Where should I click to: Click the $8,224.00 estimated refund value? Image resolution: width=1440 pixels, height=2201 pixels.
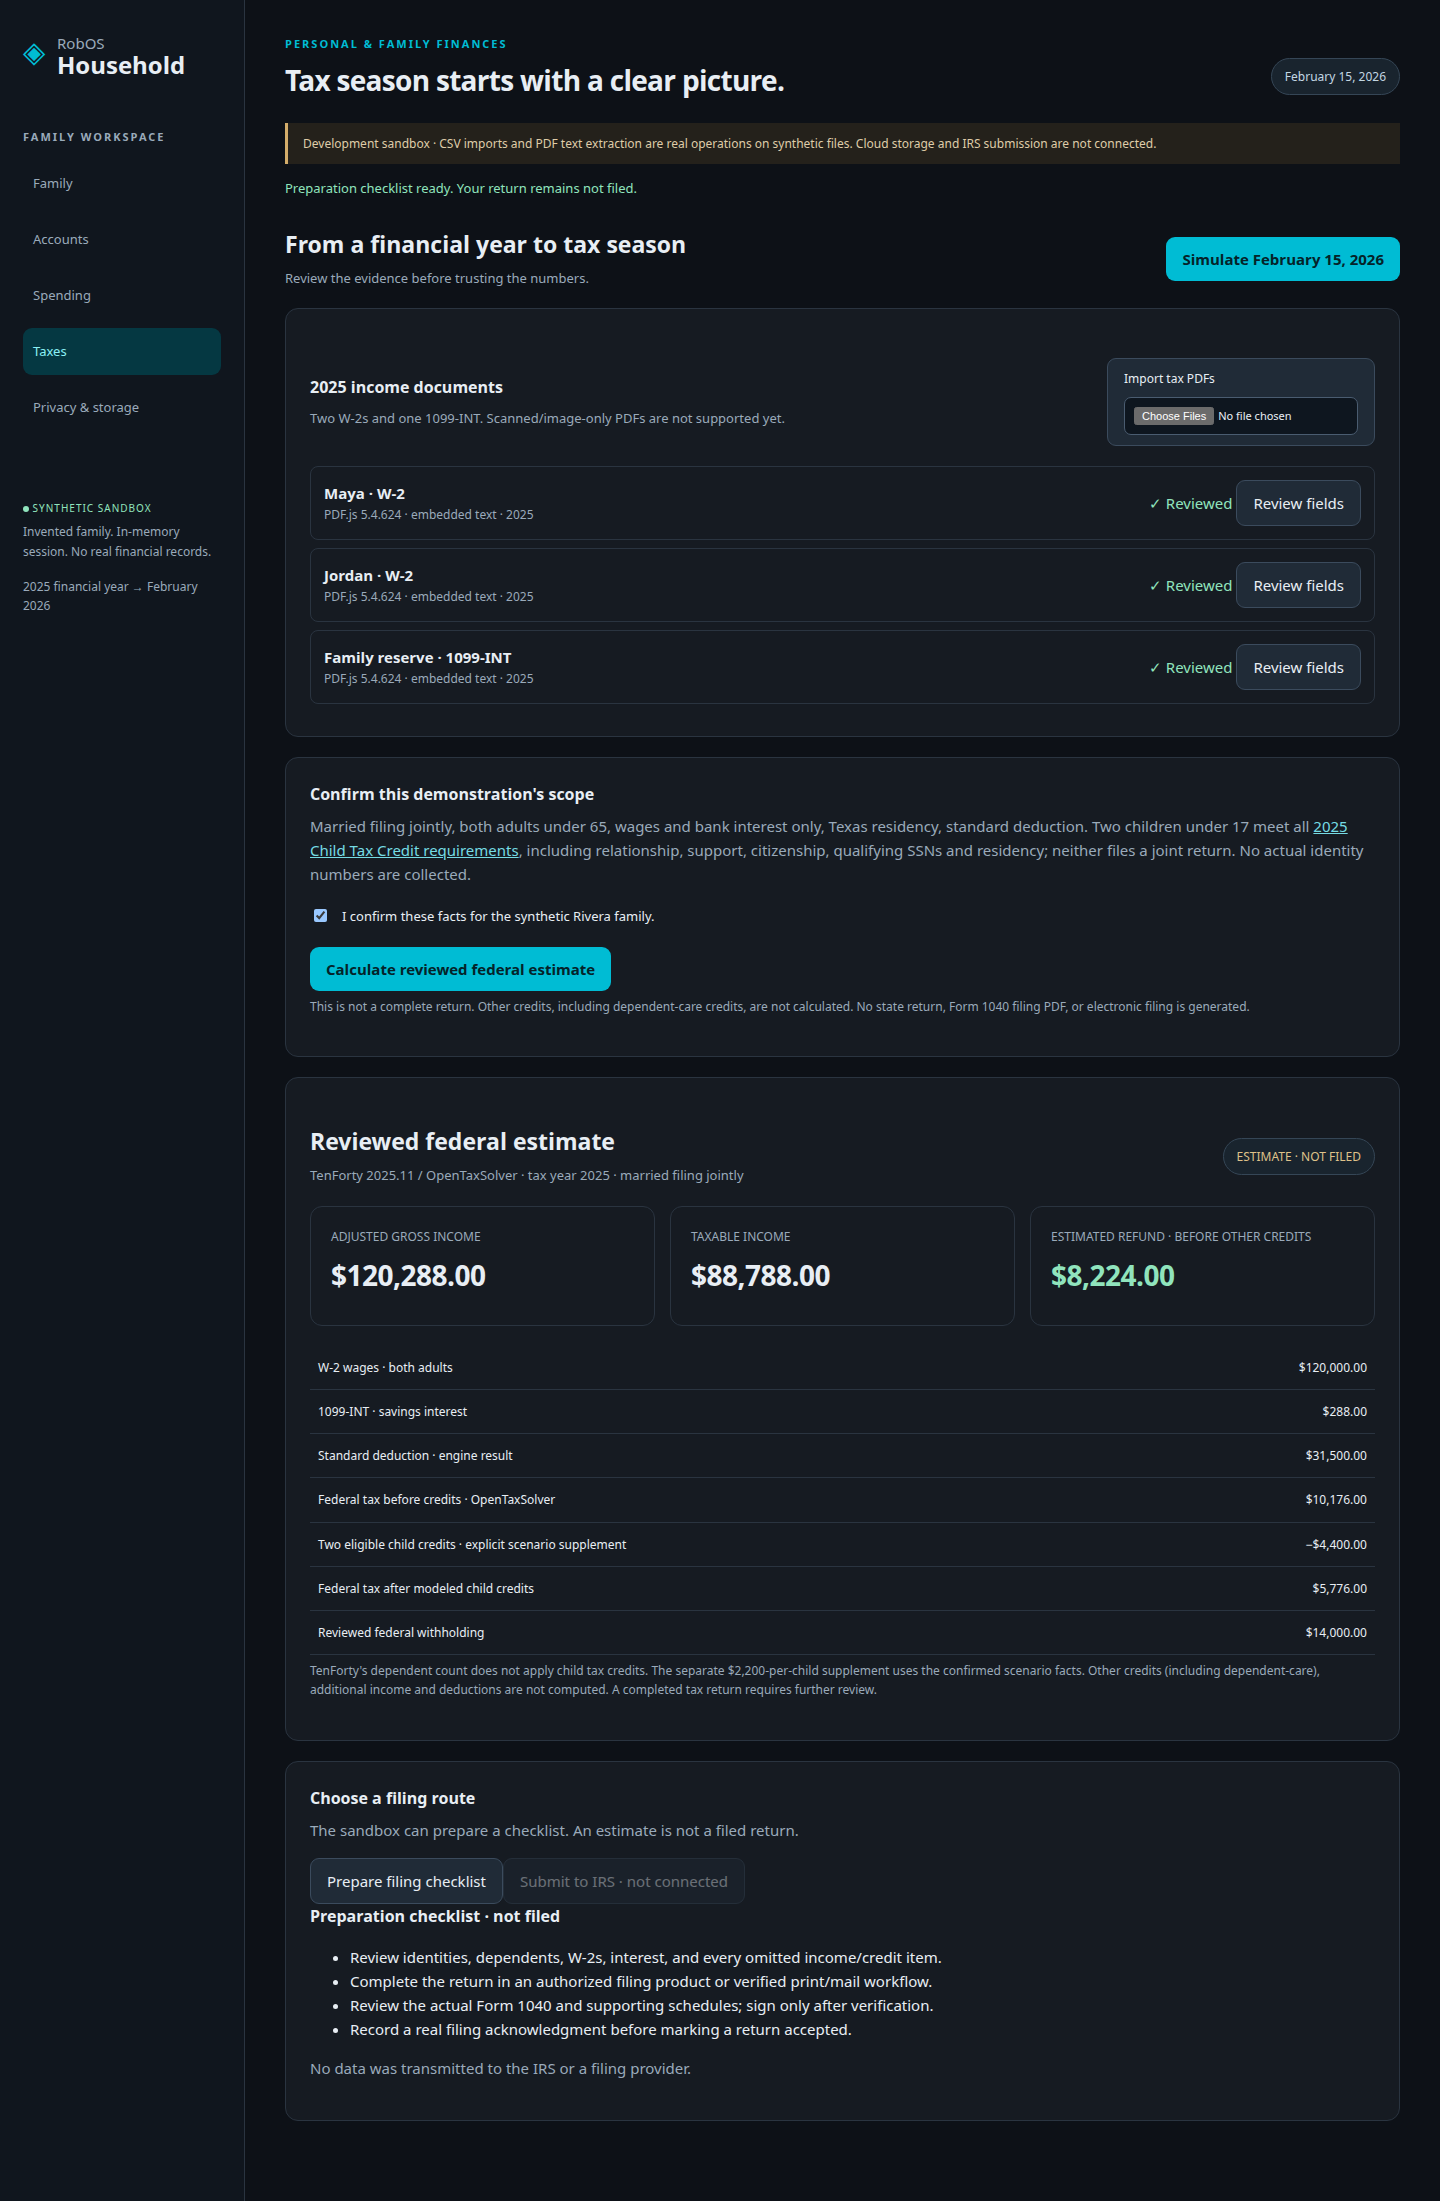(1112, 1276)
